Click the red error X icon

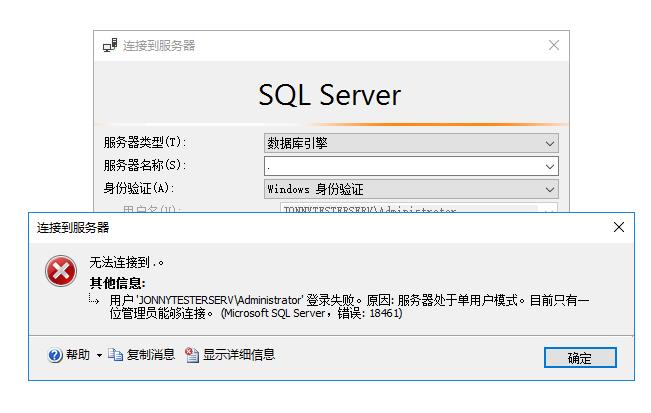pos(61,271)
